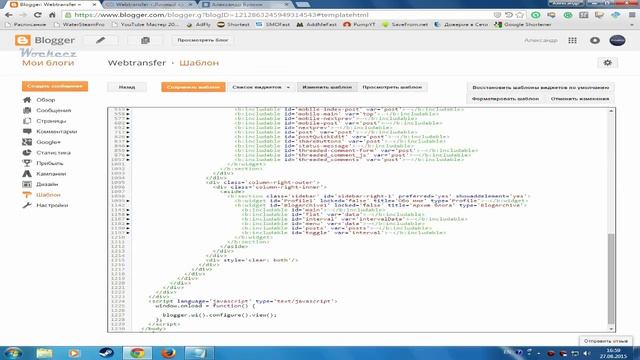Open Windows Explorer folder in taskbar

click(x=44, y=353)
